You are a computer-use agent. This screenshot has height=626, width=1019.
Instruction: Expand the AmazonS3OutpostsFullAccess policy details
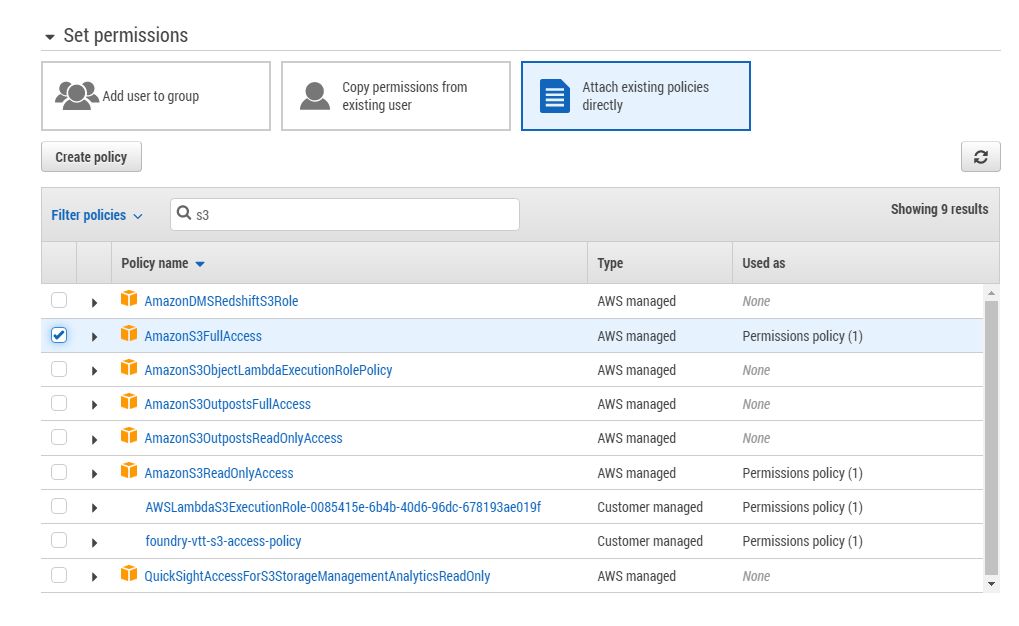94,405
